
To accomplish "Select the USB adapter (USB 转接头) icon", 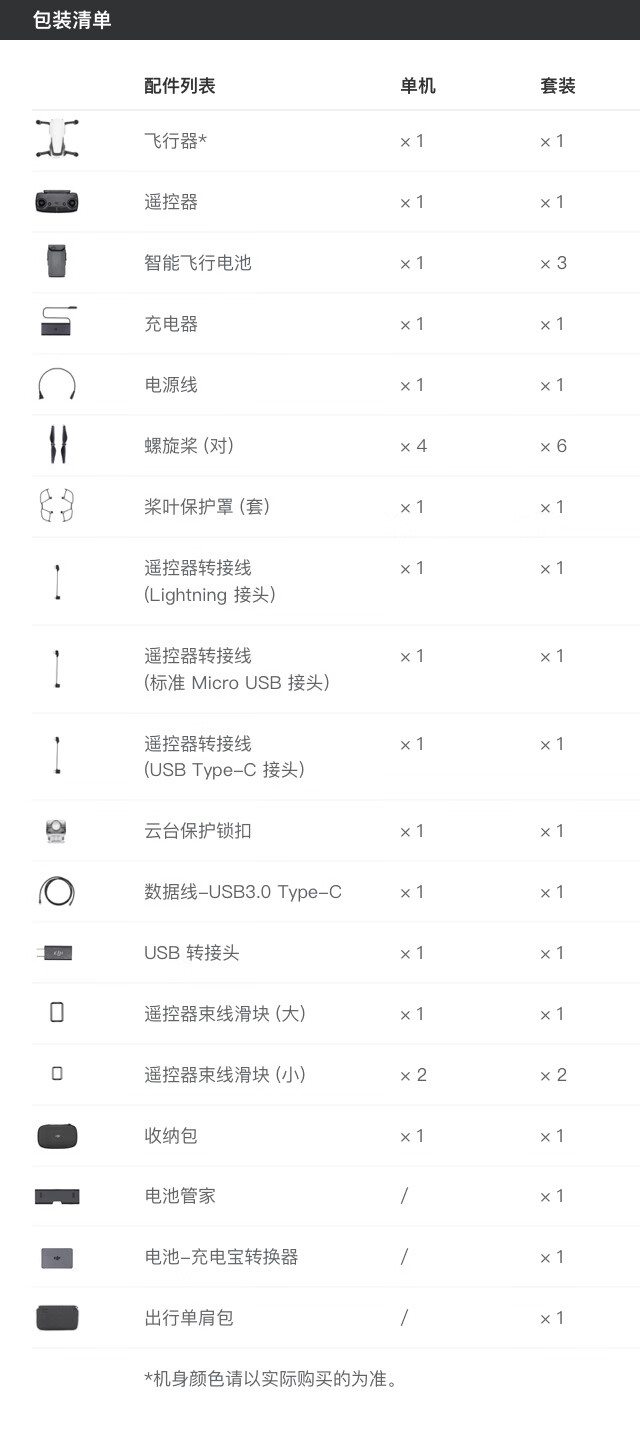I will (x=55, y=953).
